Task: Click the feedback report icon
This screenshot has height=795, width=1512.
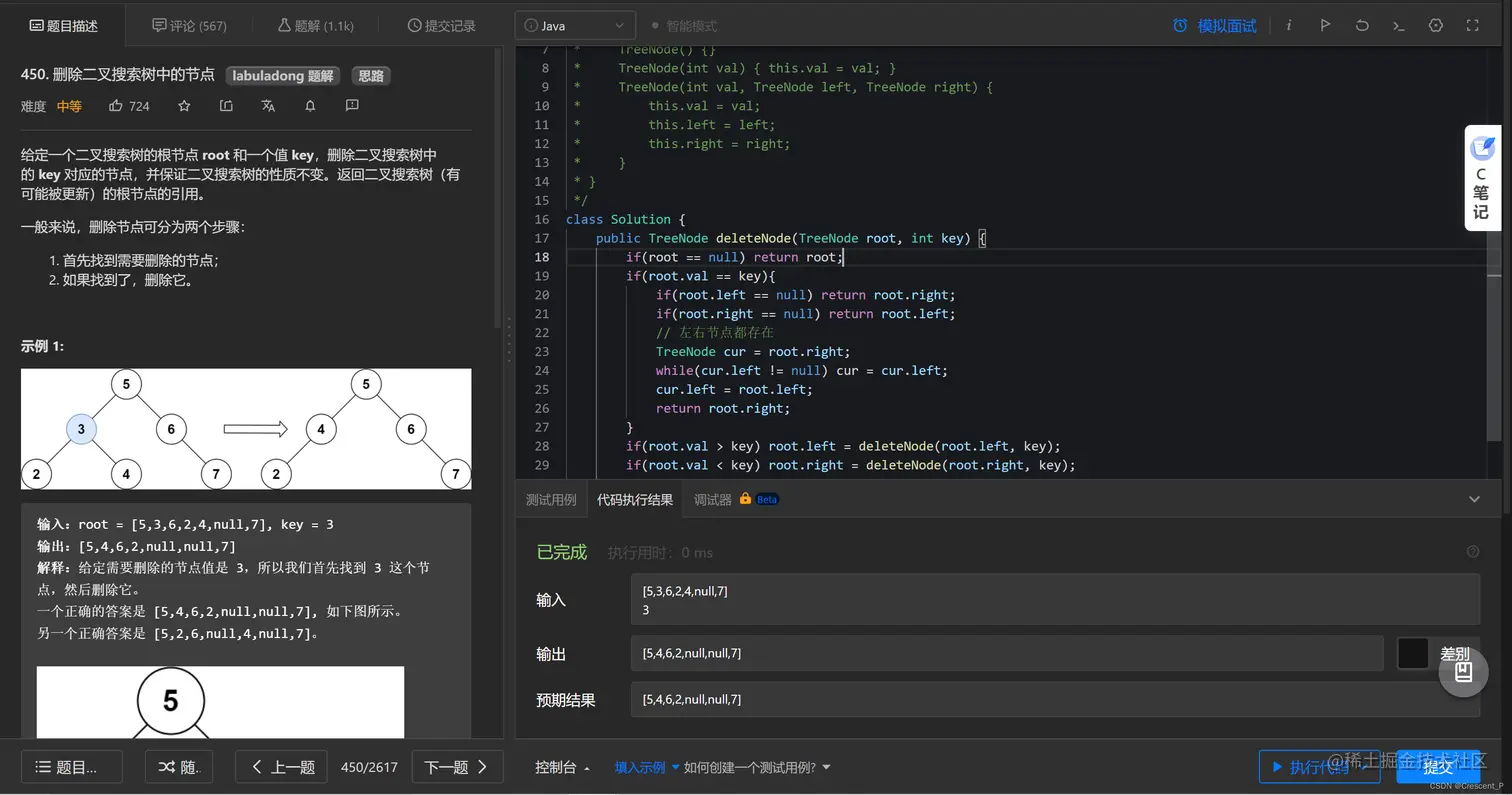Action: (352, 105)
